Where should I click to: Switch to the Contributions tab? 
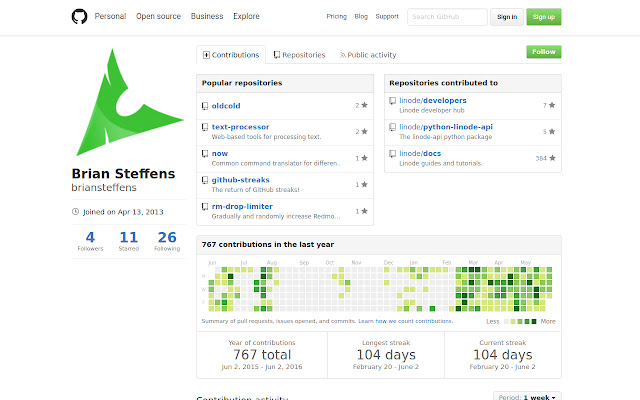click(231, 55)
